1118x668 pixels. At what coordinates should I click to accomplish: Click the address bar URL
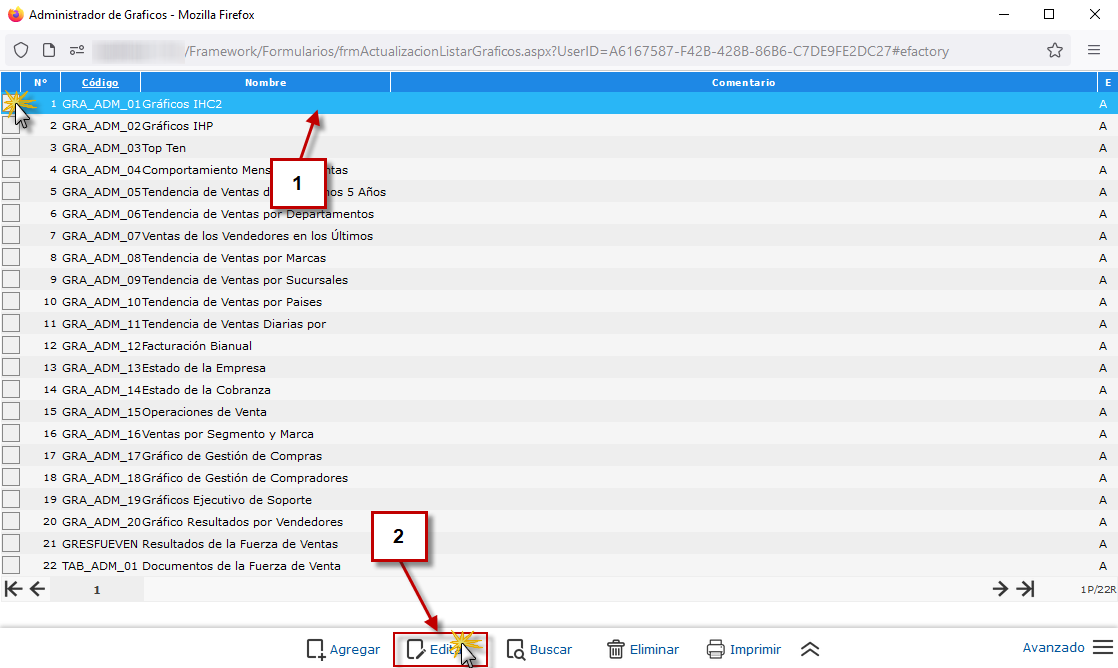pos(567,51)
